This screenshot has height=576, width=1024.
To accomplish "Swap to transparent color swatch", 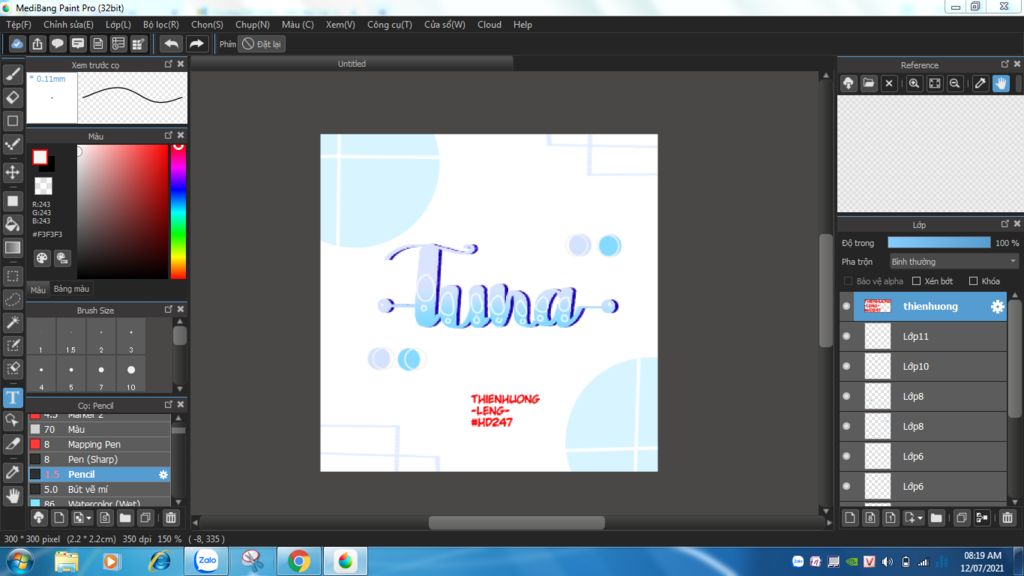I will click(x=43, y=186).
